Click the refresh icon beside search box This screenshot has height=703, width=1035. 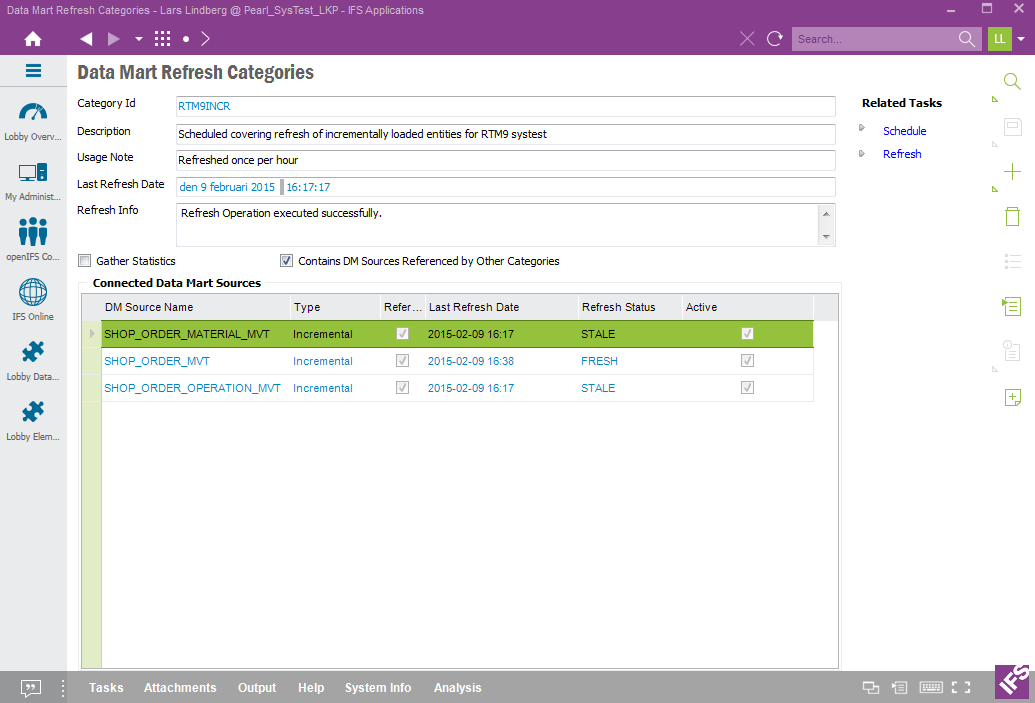(x=774, y=39)
